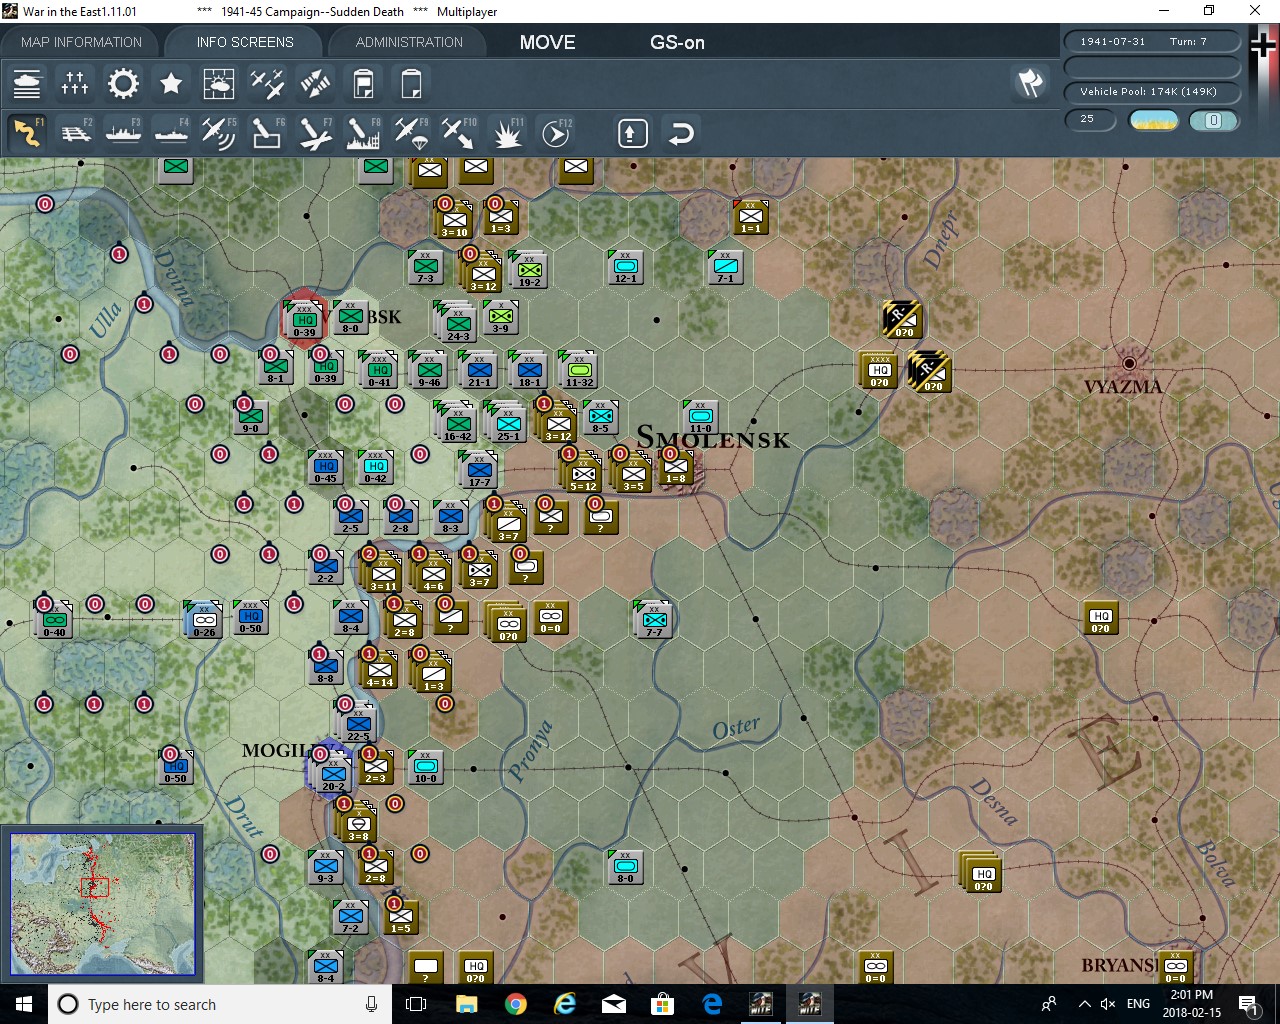Select Rail mode F2 icon

point(75,132)
